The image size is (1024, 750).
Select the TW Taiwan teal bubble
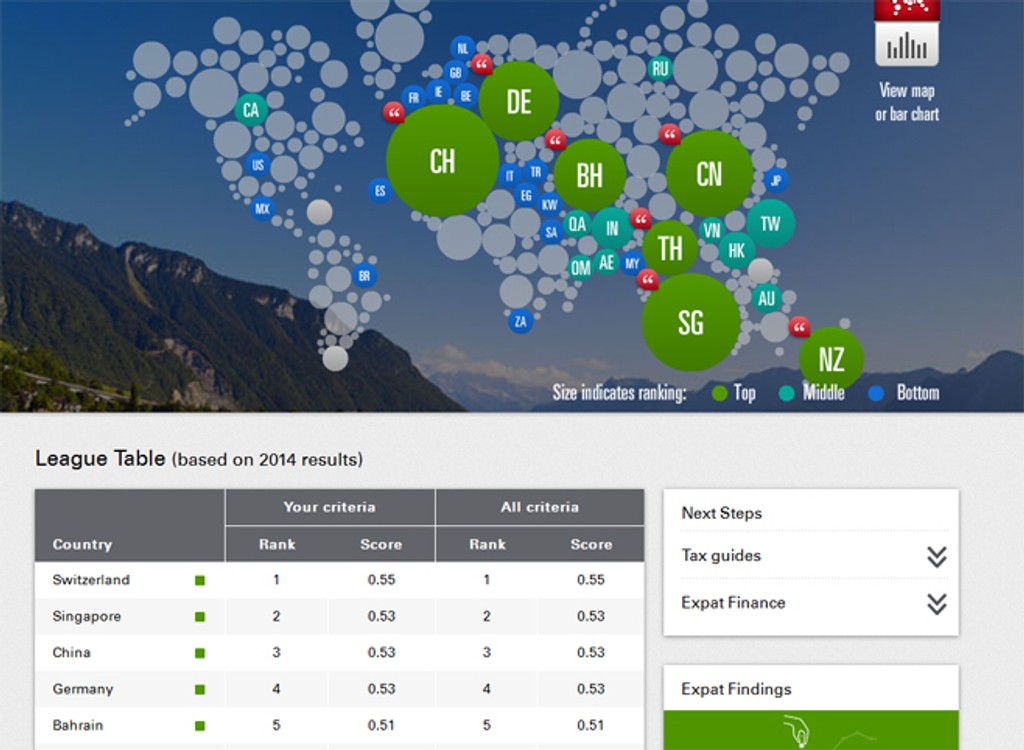[x=770, y=223]
